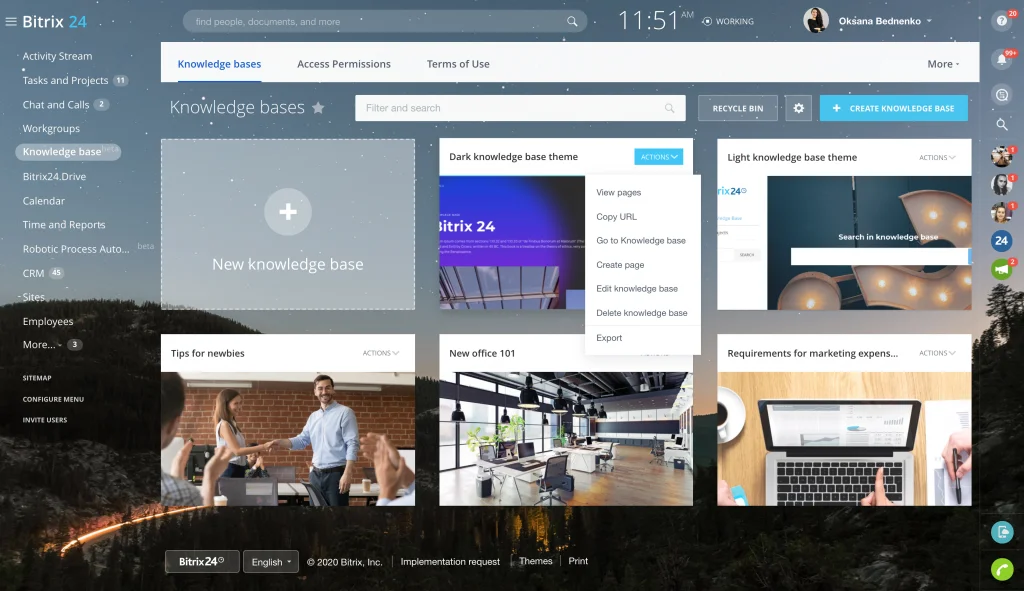The width and height of the screenshot is (1024, 591).
Task: Open the Oksana Bednenko user menu
Action: pyautogui.click(x=885, y=21)
